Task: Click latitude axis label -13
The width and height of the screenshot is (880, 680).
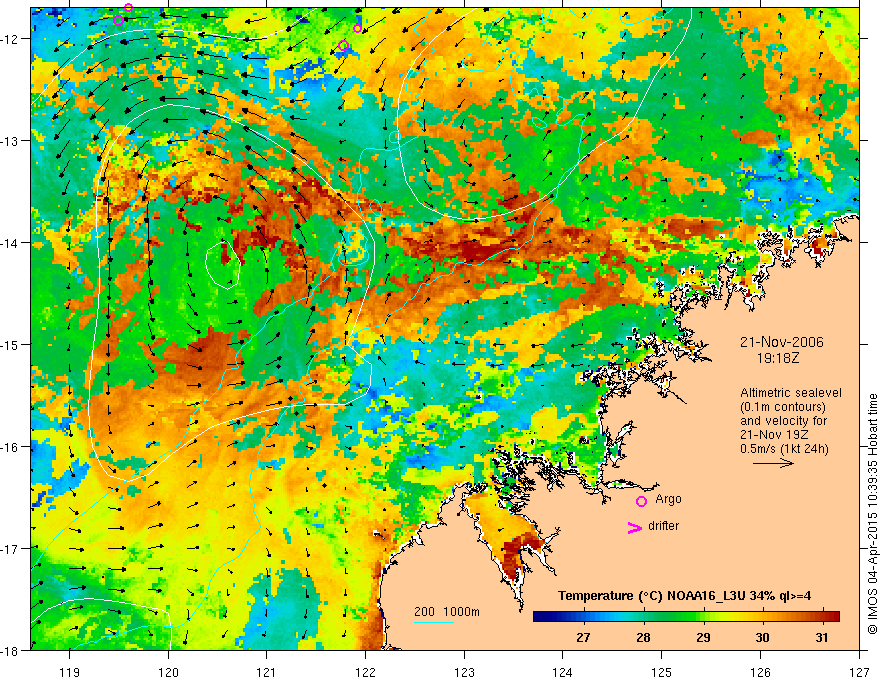Action: pyautogui.click(x=10, y=141)
